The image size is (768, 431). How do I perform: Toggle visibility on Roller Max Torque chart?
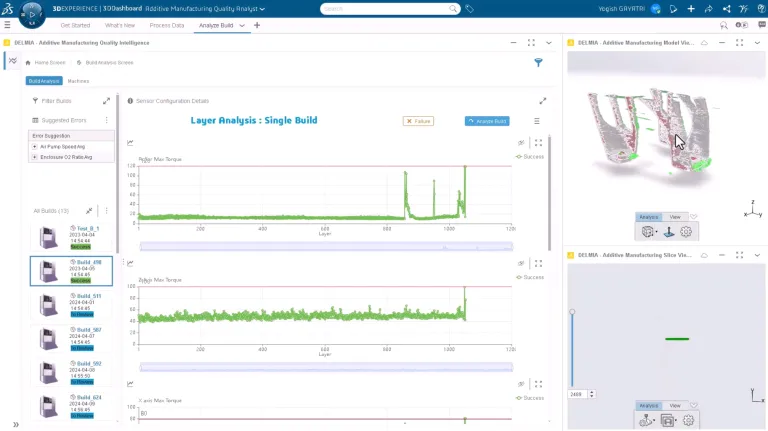pyautogui.click(x=521, y=143)
